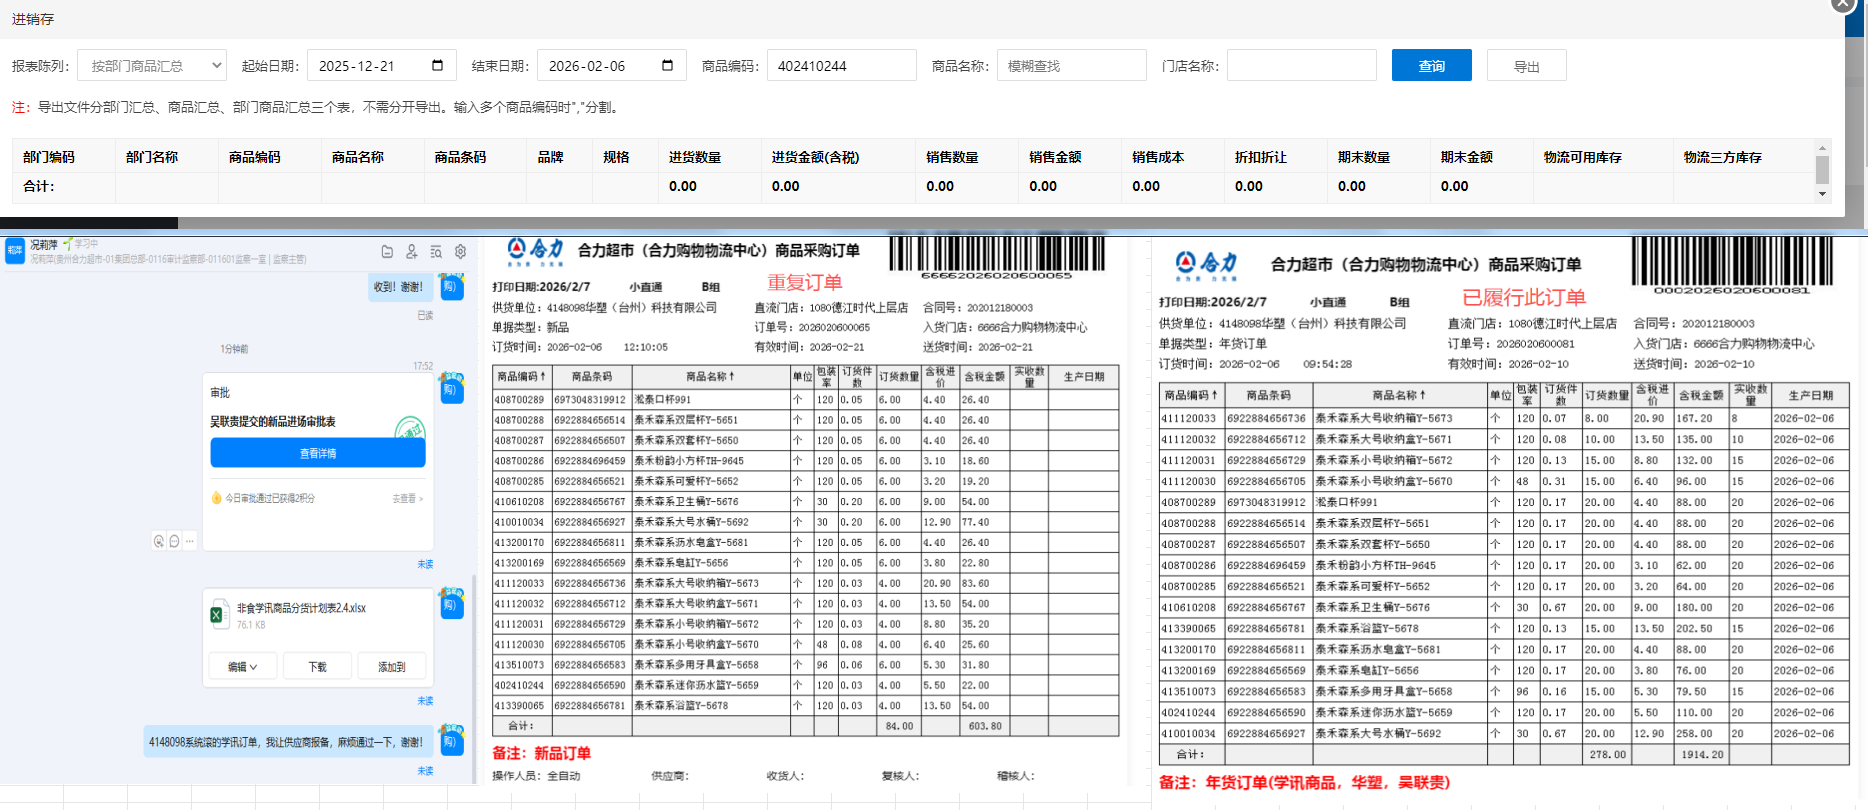This screenshot has width=1868, height=810.
Task: Click the emoji reaction icon beside approval card
Action: pos(159,541)
